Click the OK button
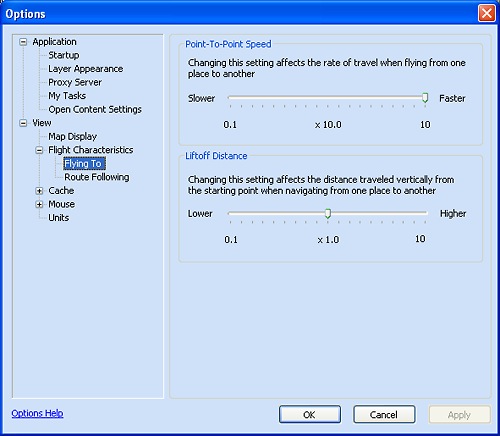Image resolution: width=500 pixels, height=436 pixels. [310, 414]
